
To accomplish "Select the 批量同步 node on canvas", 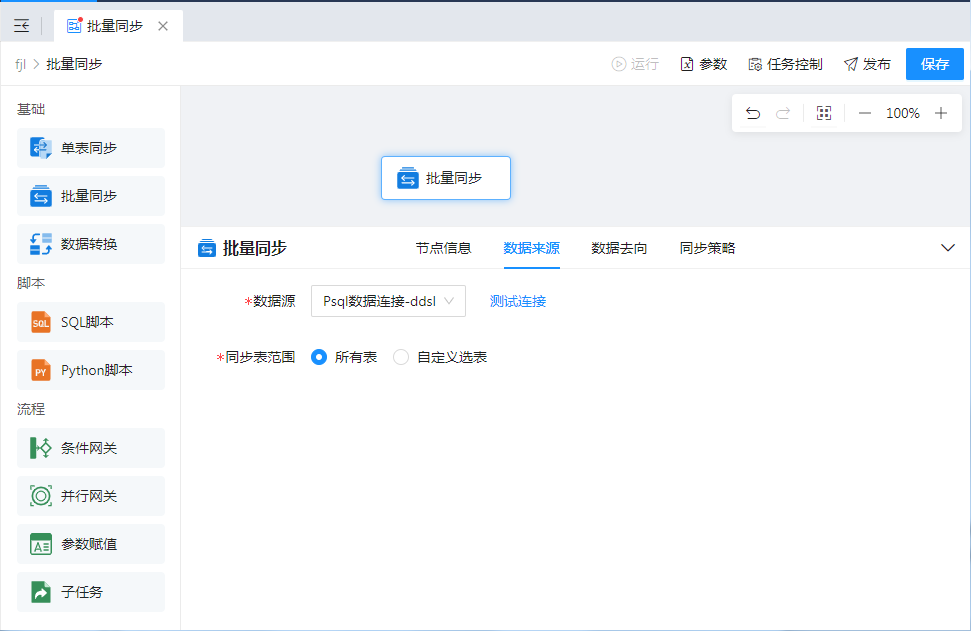I will 446,178.
